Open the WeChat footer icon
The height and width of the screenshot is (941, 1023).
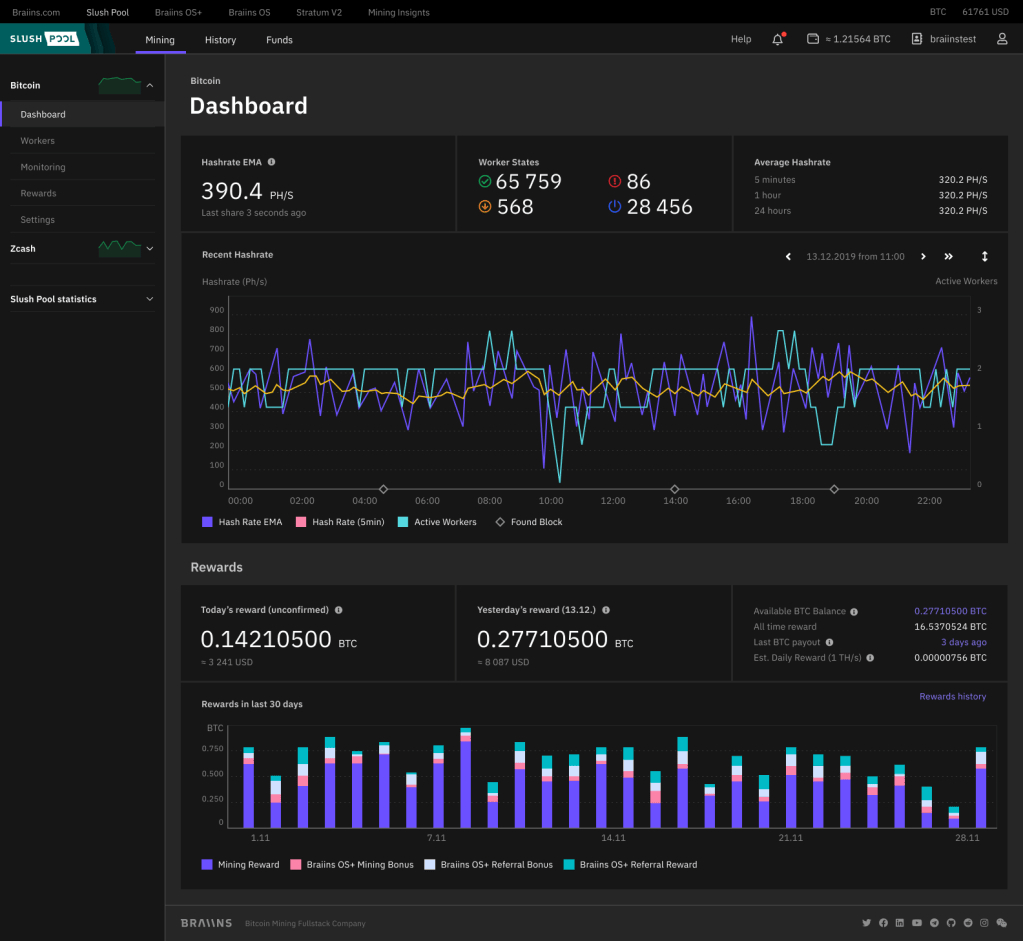point(1001,923)
